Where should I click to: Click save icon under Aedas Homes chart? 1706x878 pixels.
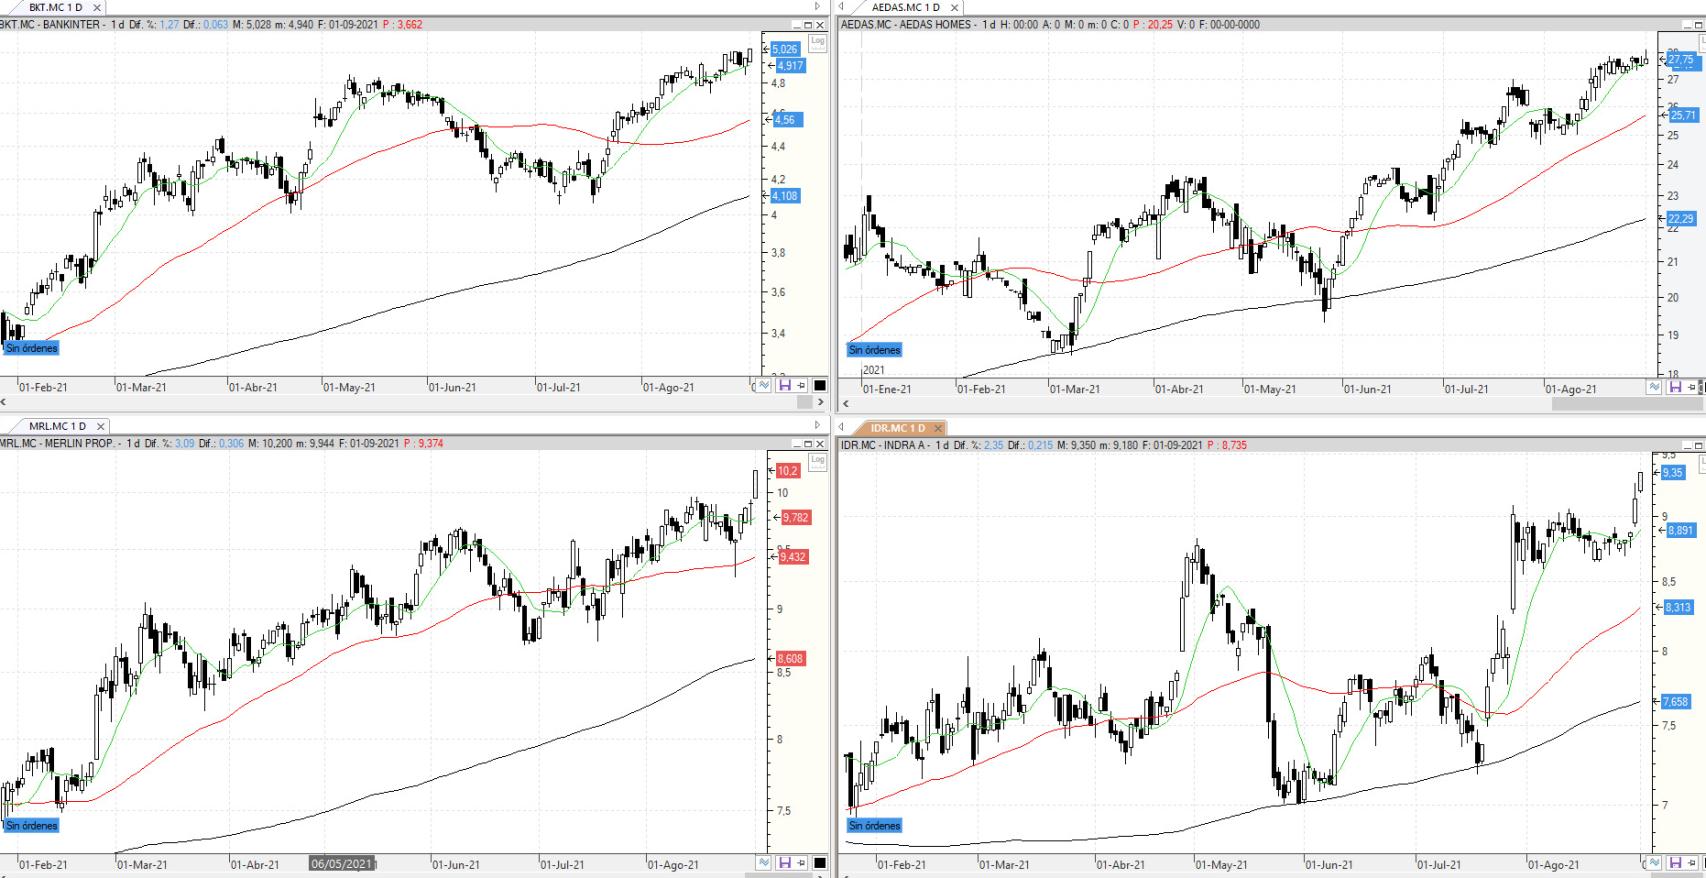1675,387
